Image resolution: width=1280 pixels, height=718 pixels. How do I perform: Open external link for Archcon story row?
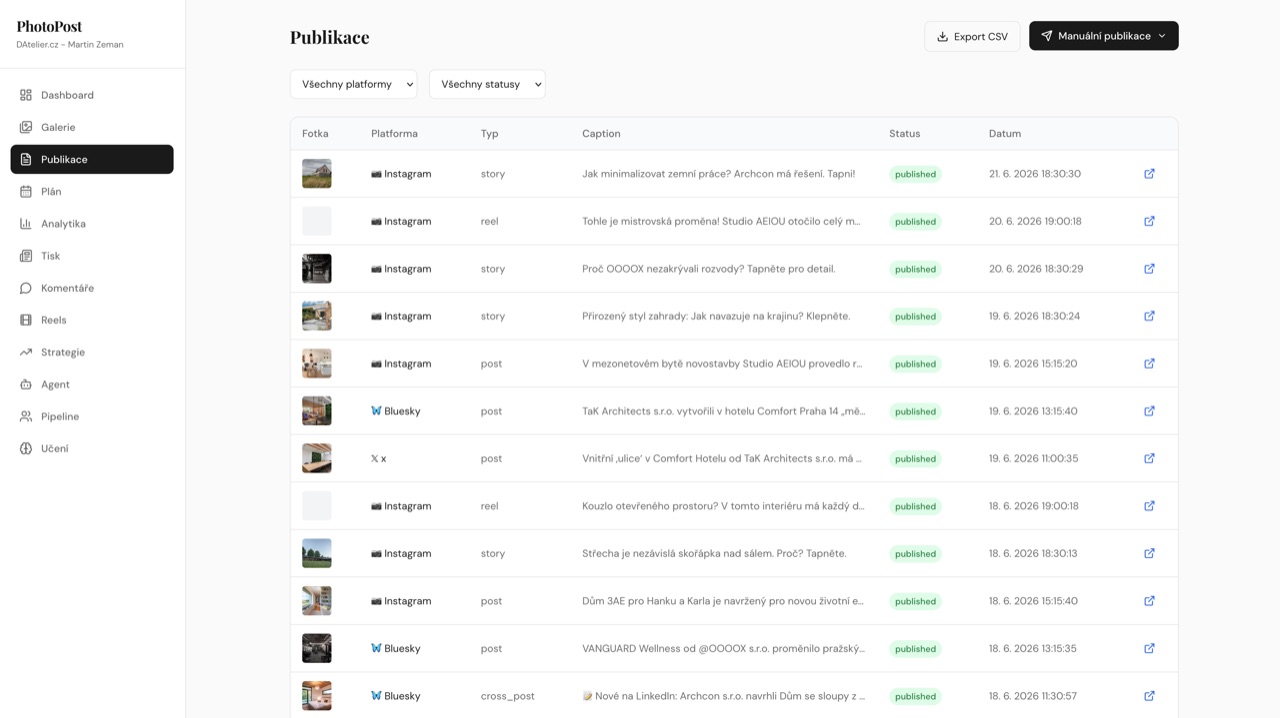coord(1149,174)
